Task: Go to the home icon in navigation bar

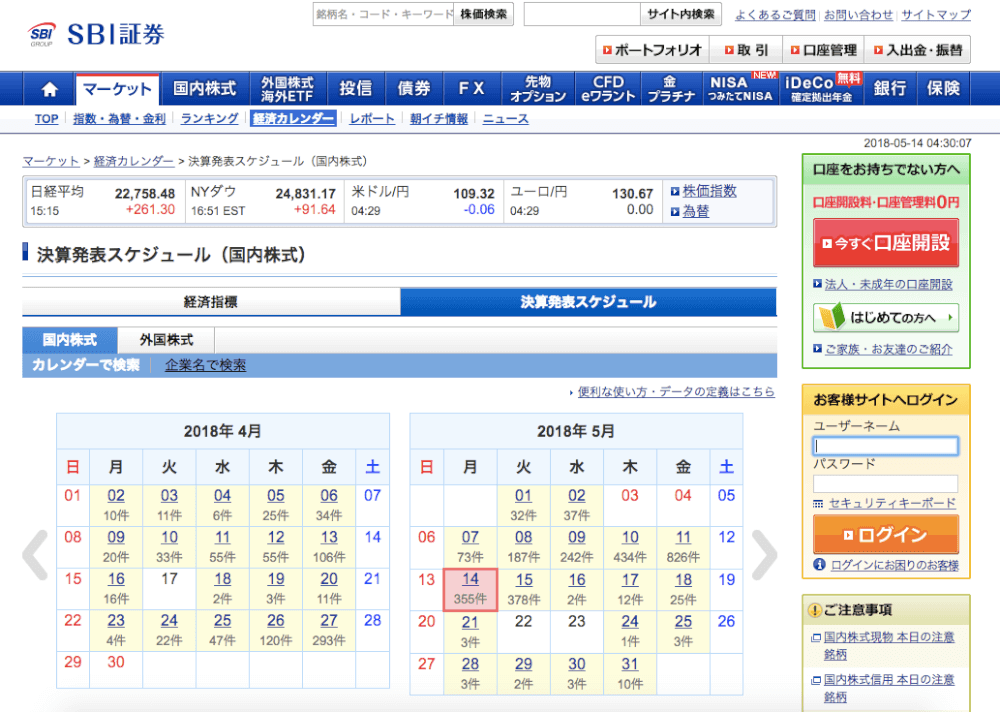Action: pos(49,89)
